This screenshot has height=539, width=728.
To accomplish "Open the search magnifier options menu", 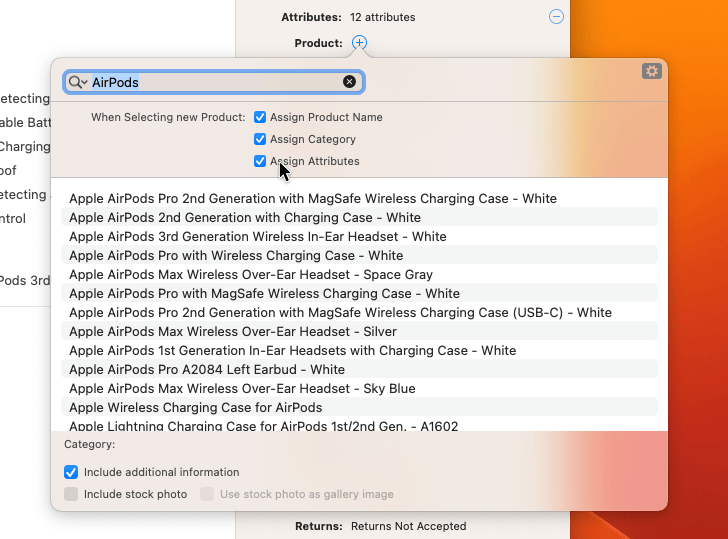I will click(78, 82).
